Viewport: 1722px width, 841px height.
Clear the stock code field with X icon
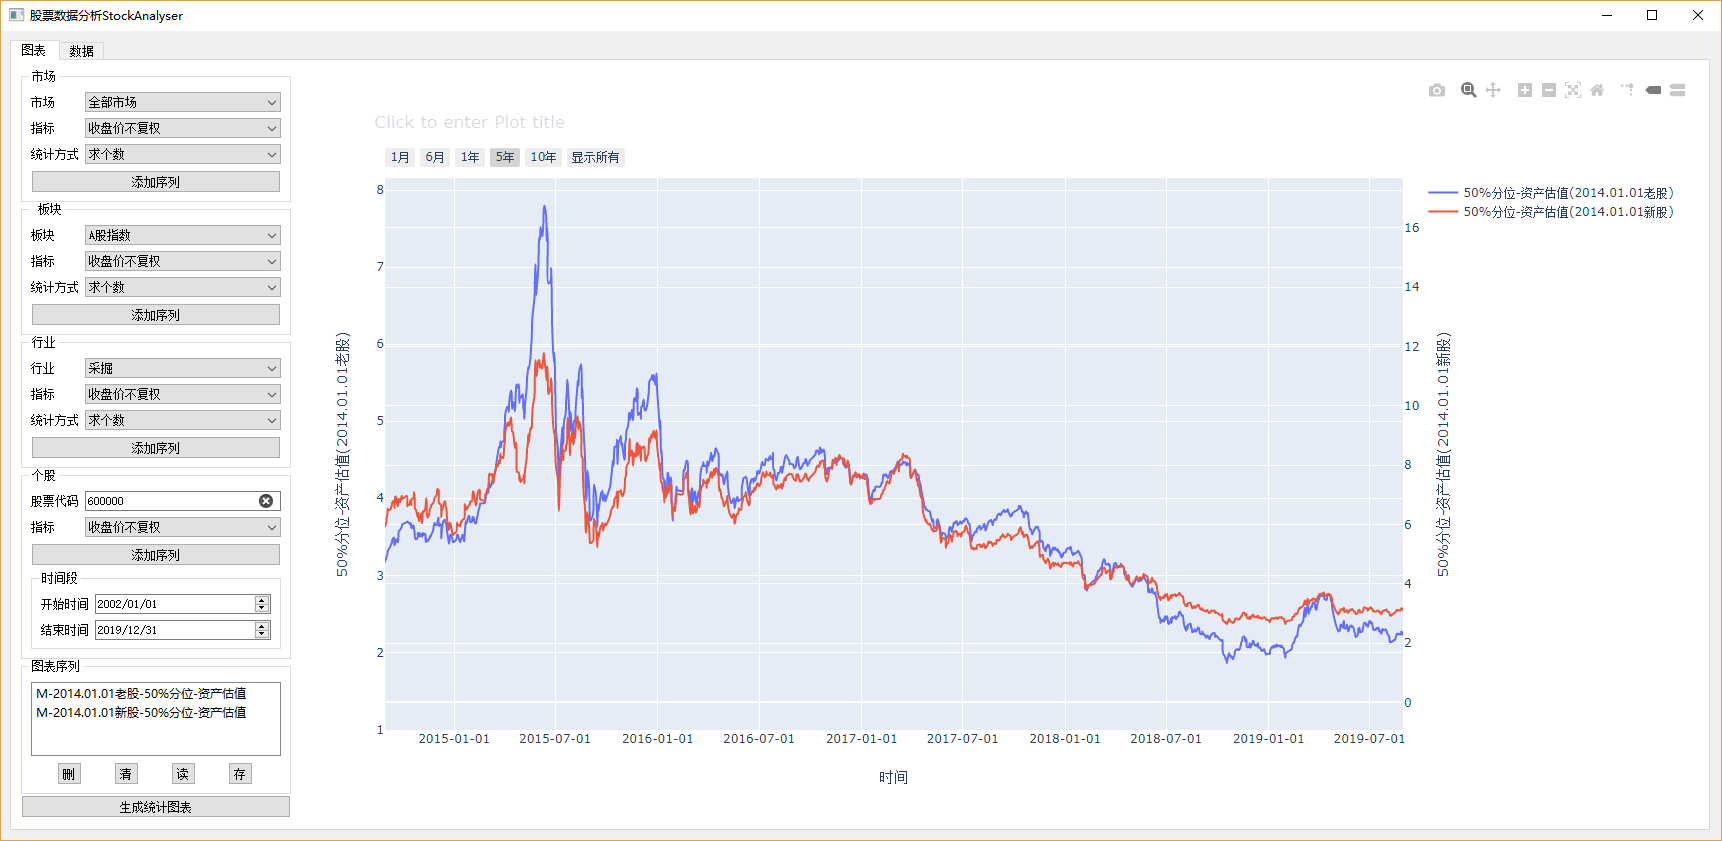266,501
